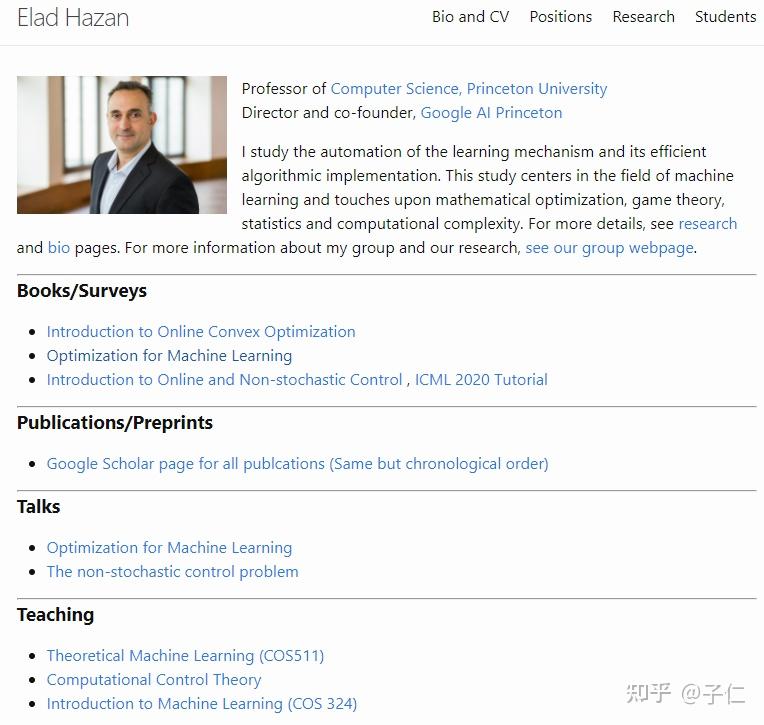Click the professor's profile photo
Viewport: 764px width, 725px height.
[x=122, y=145]
